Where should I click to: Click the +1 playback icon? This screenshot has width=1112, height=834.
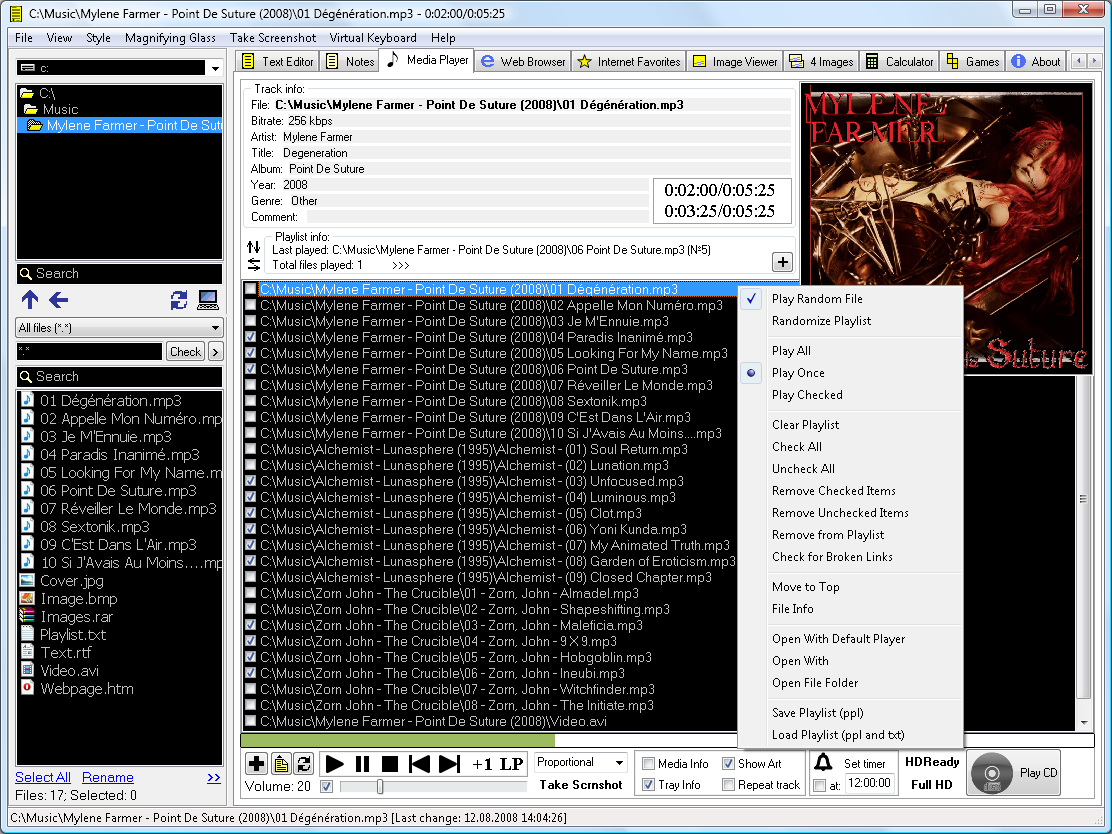pyautogui.click(x=482, y=764)
